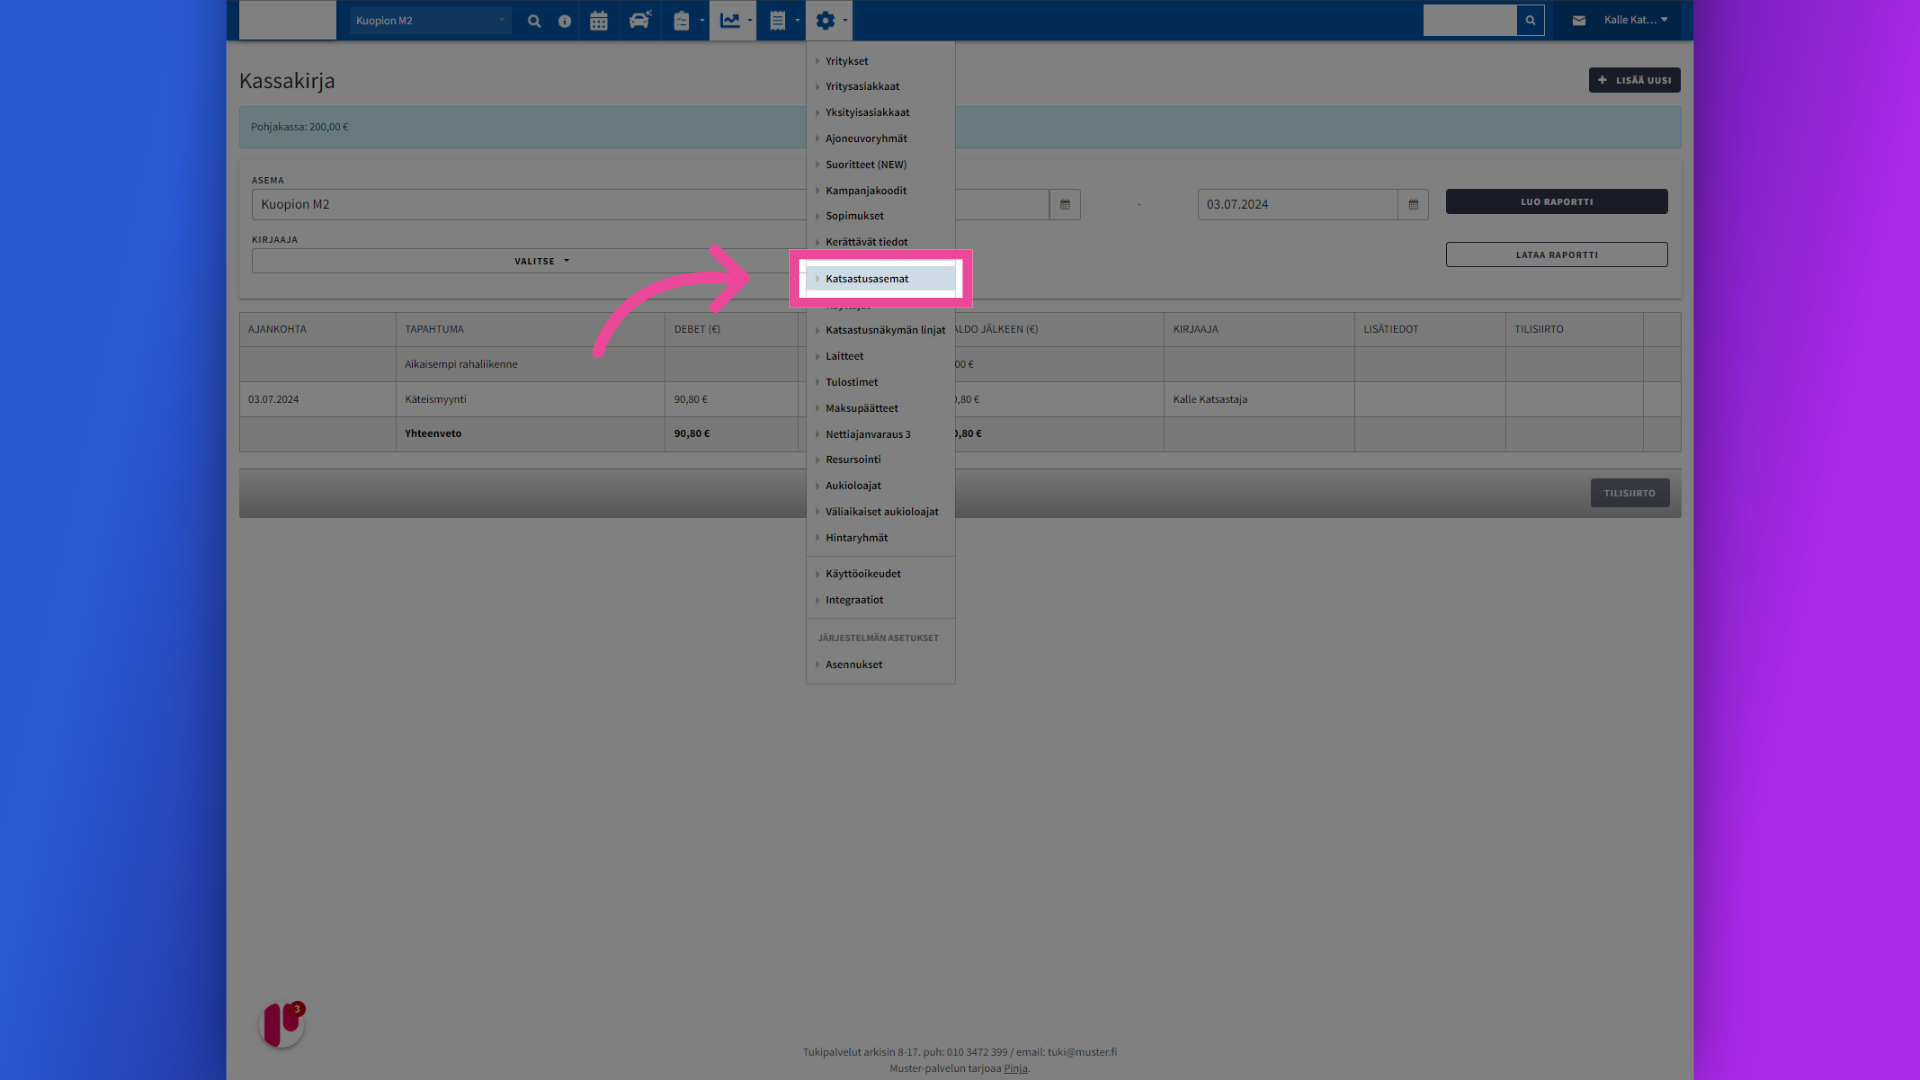
Task: Open the Valitse kirjaaja dropdown
Action: [541, 261]
